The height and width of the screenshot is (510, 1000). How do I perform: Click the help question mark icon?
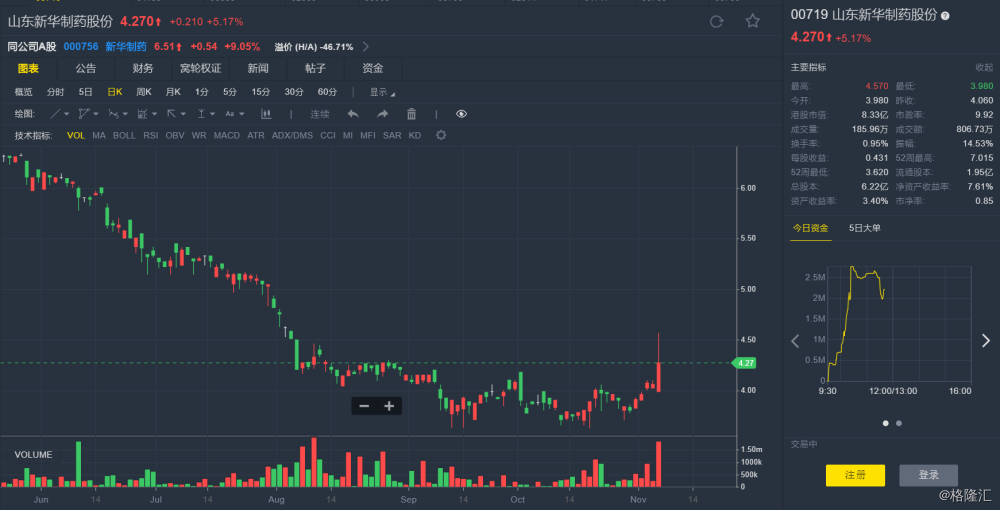[946, 16]
